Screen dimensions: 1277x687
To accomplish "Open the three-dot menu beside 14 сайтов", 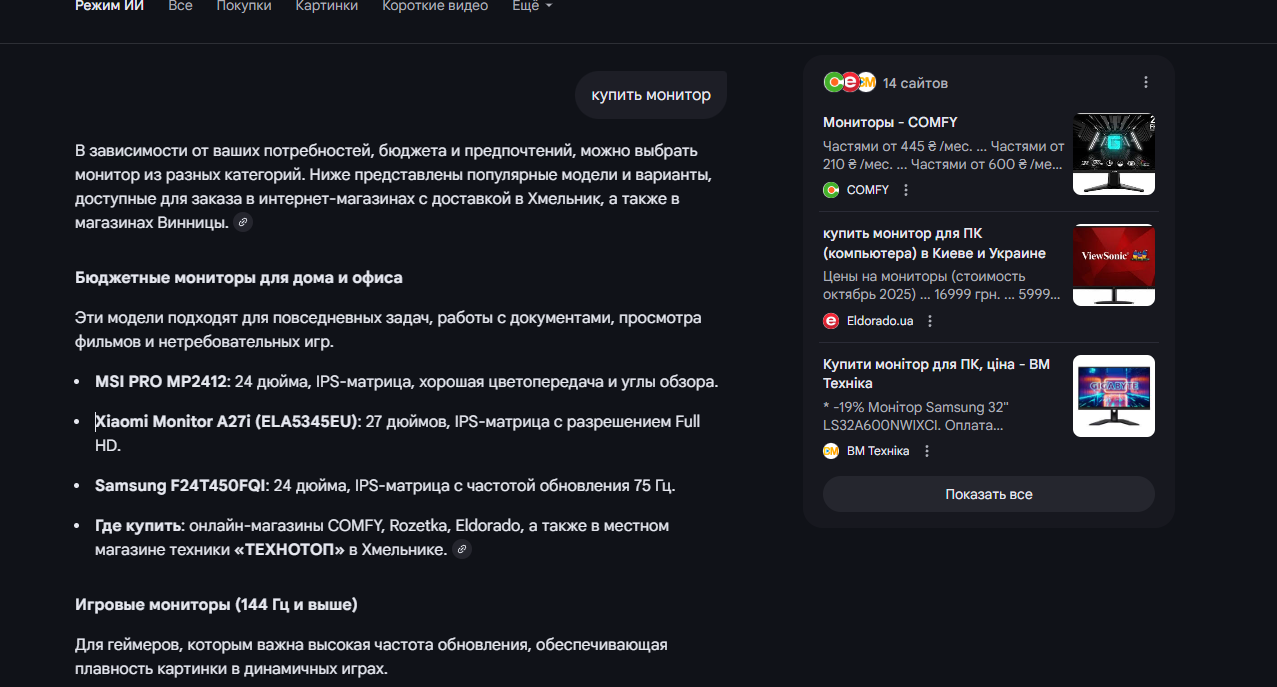I will point(1146,83).
